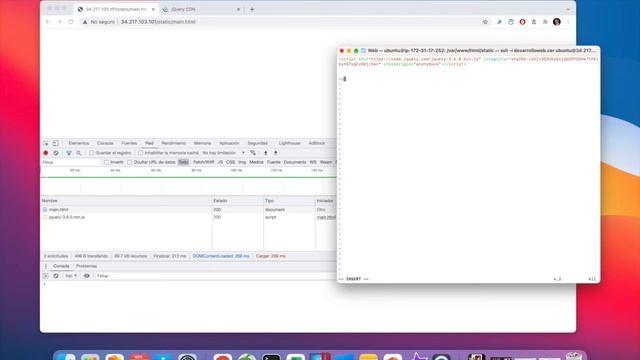This screenshot has height=360, width=640.
Task: Filter requests by WS
Action: (x=313, y=162)
